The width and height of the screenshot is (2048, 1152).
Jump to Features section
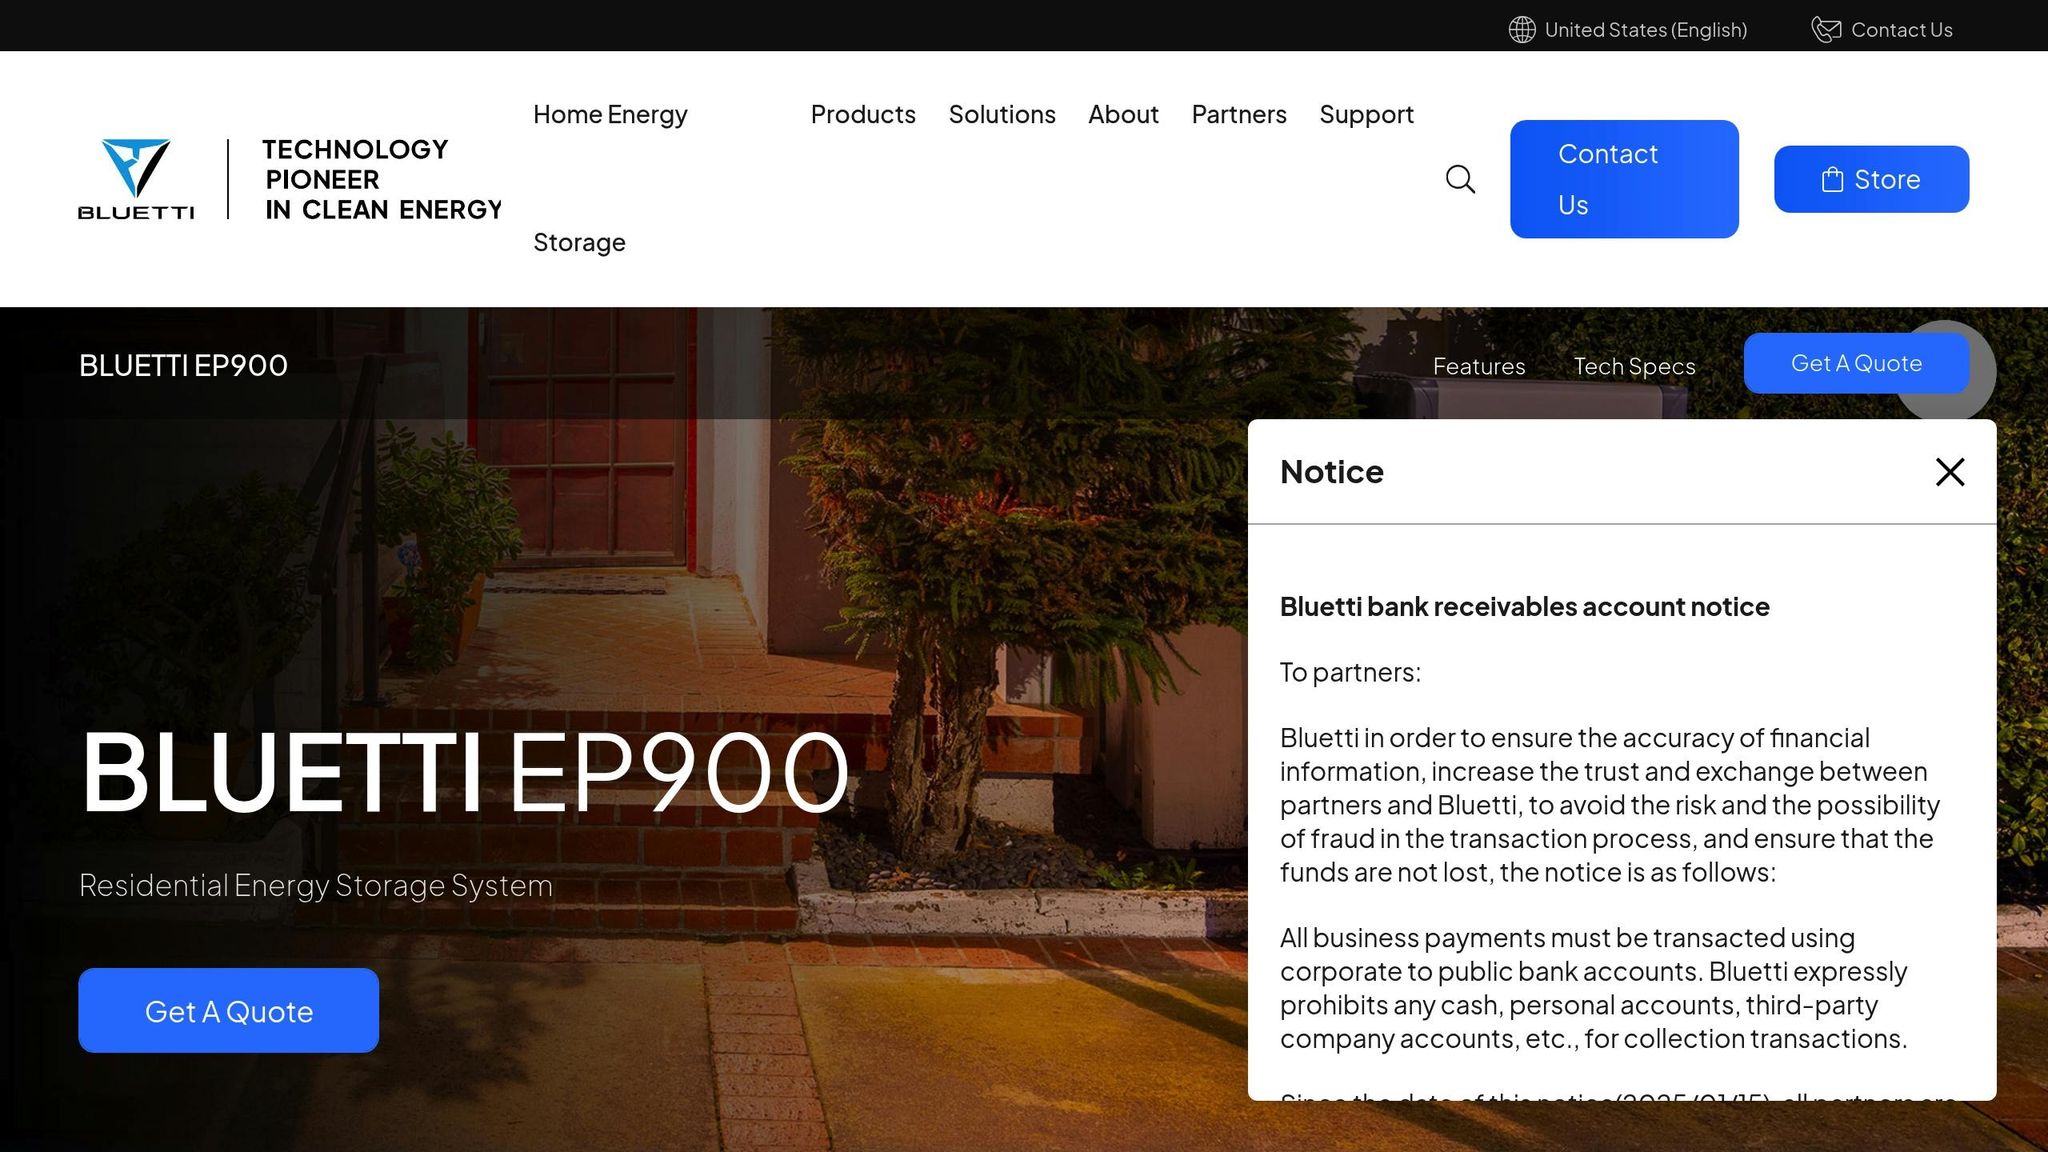(1479, 366)
